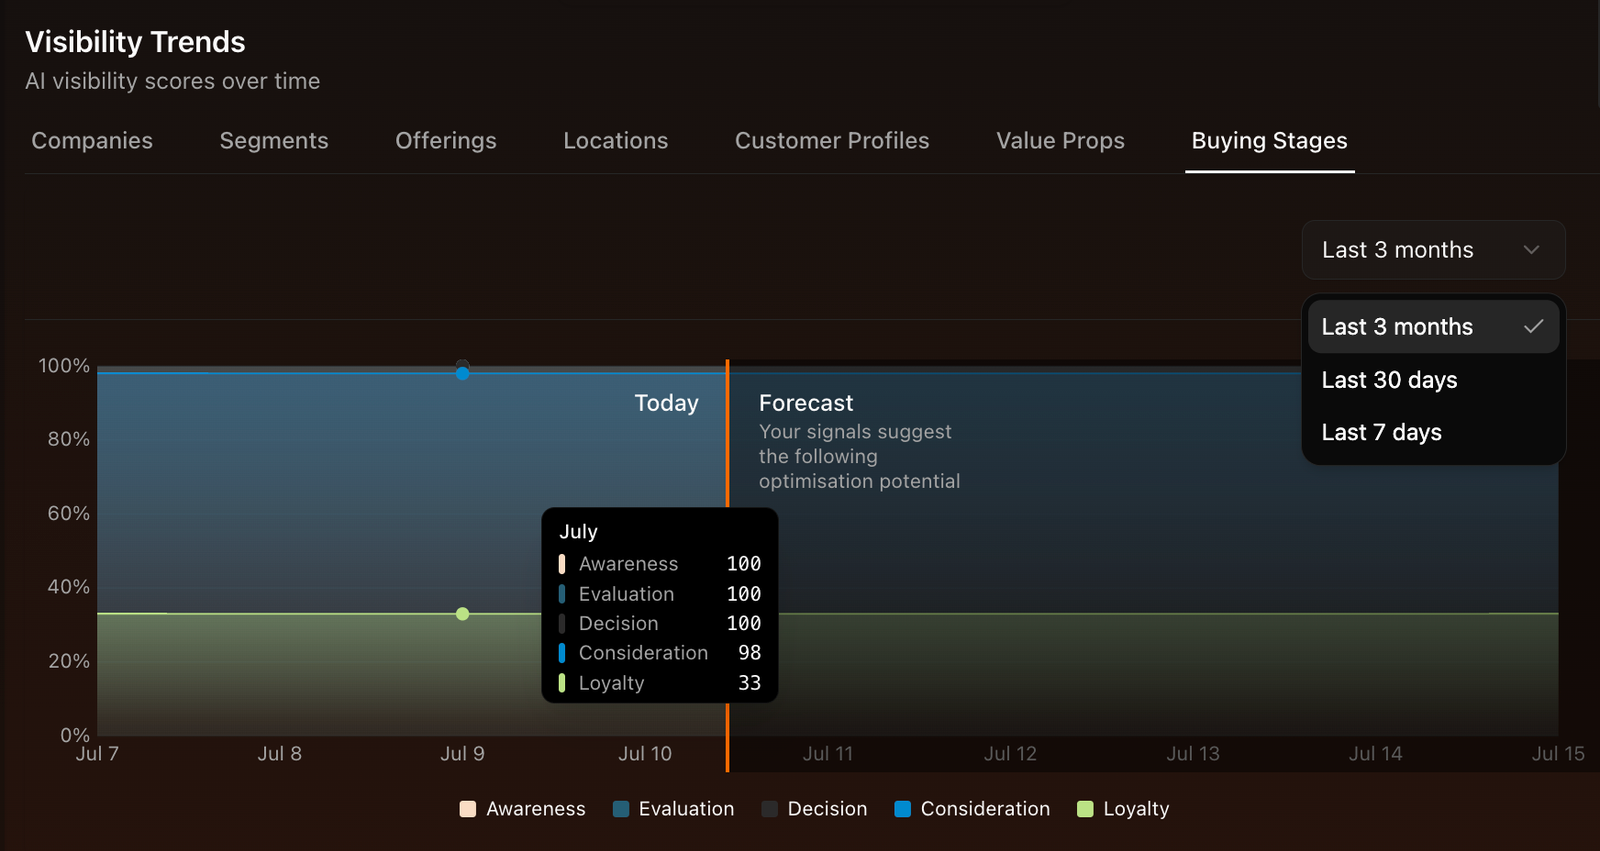Click the blue Consideration data point on Jul 9
1600x851 pixels.
462,374
